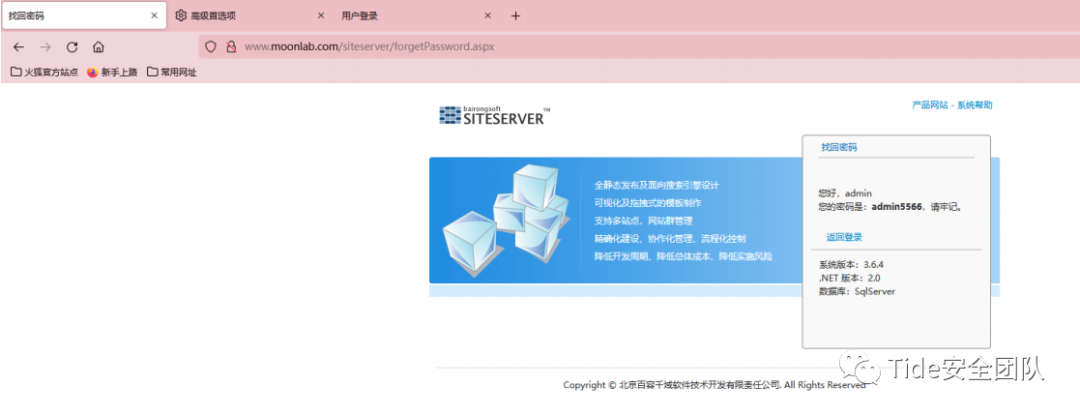The height and width of the screenshot is (416, 1080).
Task: Switch to the 高级首选项 tab
Action: 251,16
